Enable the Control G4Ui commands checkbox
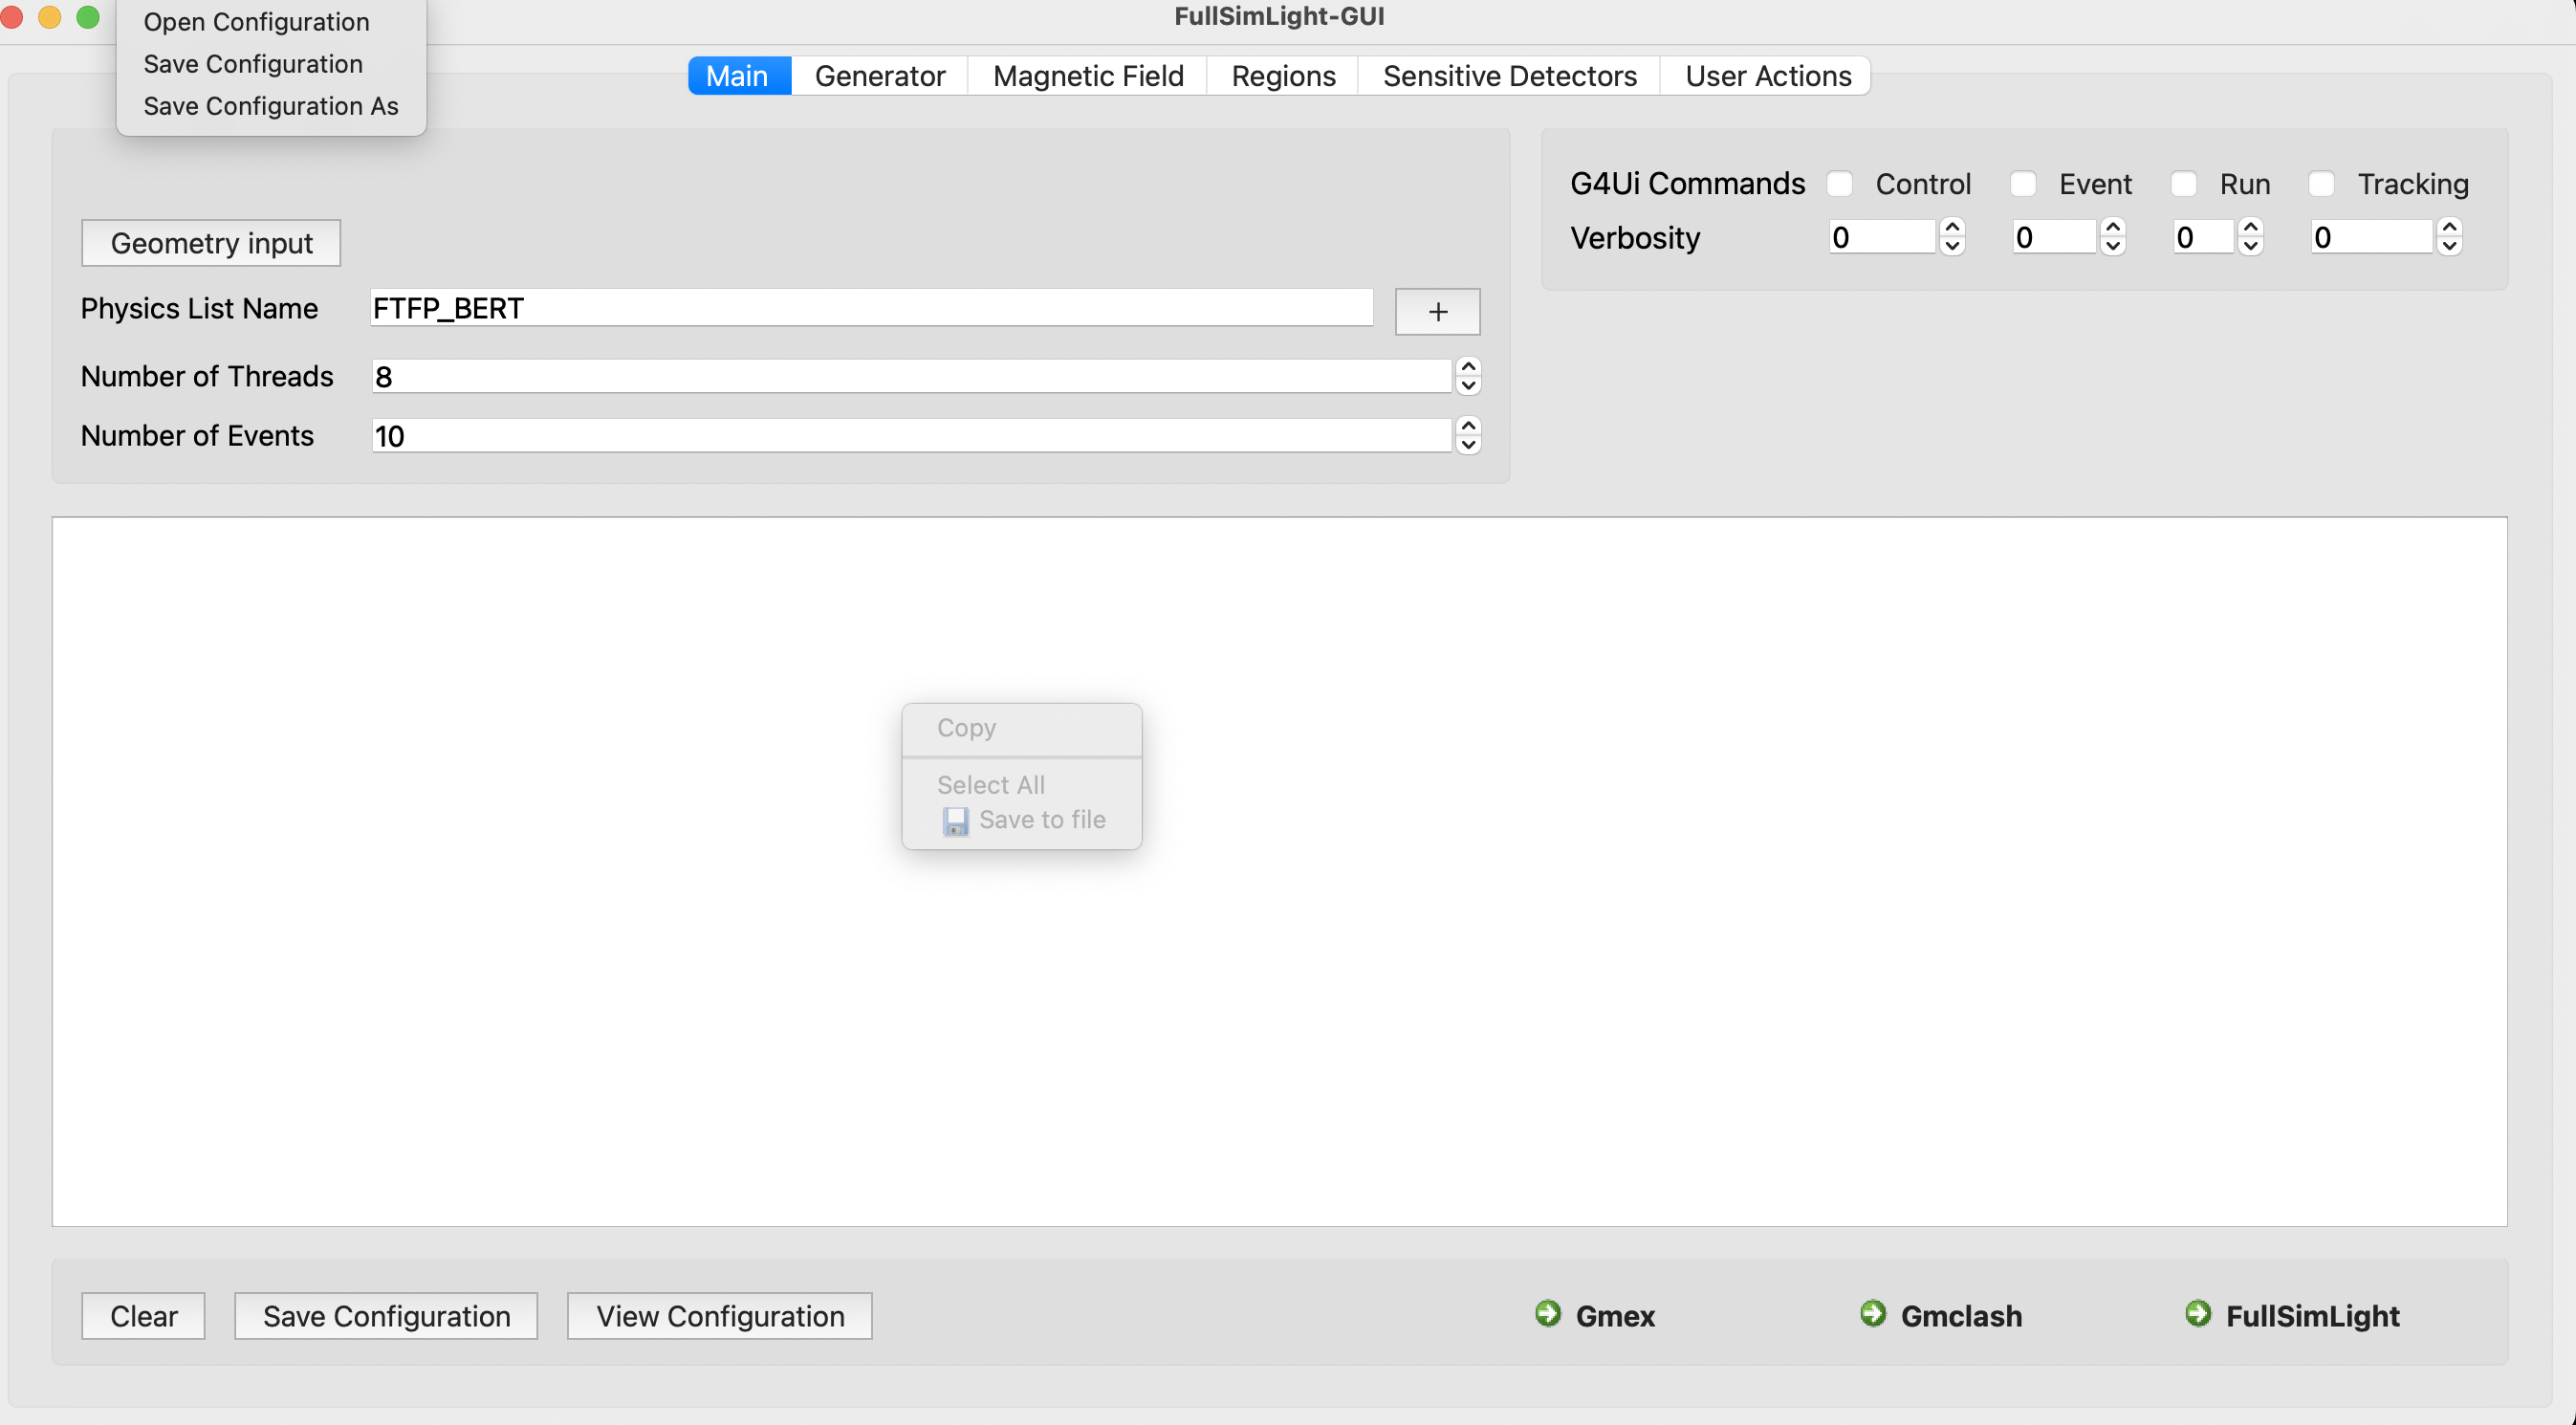The image size is (2576, 1425). point(1839,184)
